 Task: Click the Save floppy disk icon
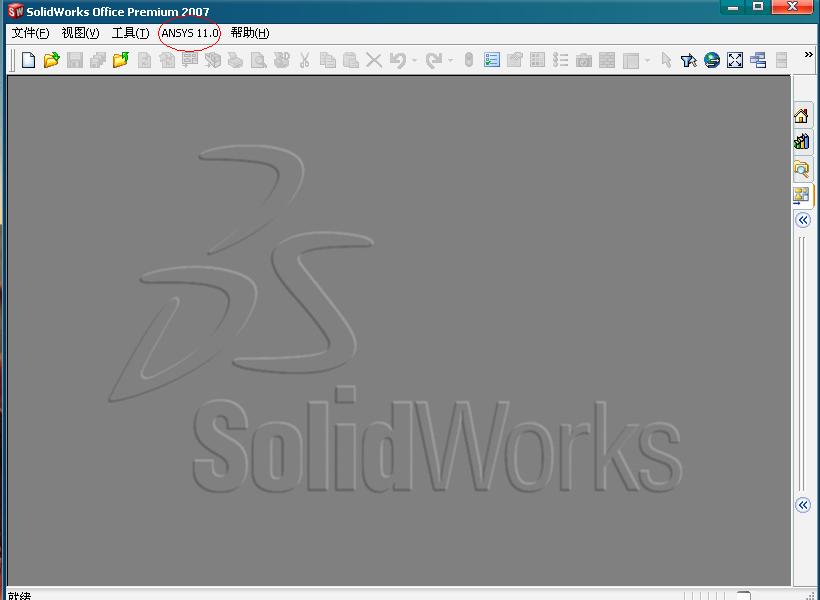pyautogui.click(x=75, y=60)
